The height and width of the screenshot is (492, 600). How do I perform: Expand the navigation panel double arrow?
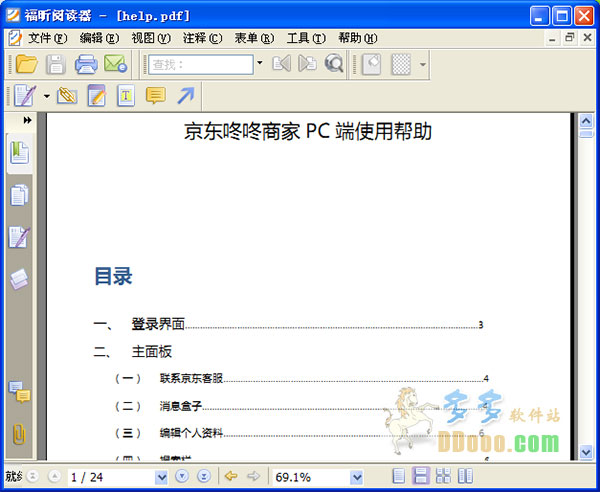pyautogui.click(x=27, y=120)
